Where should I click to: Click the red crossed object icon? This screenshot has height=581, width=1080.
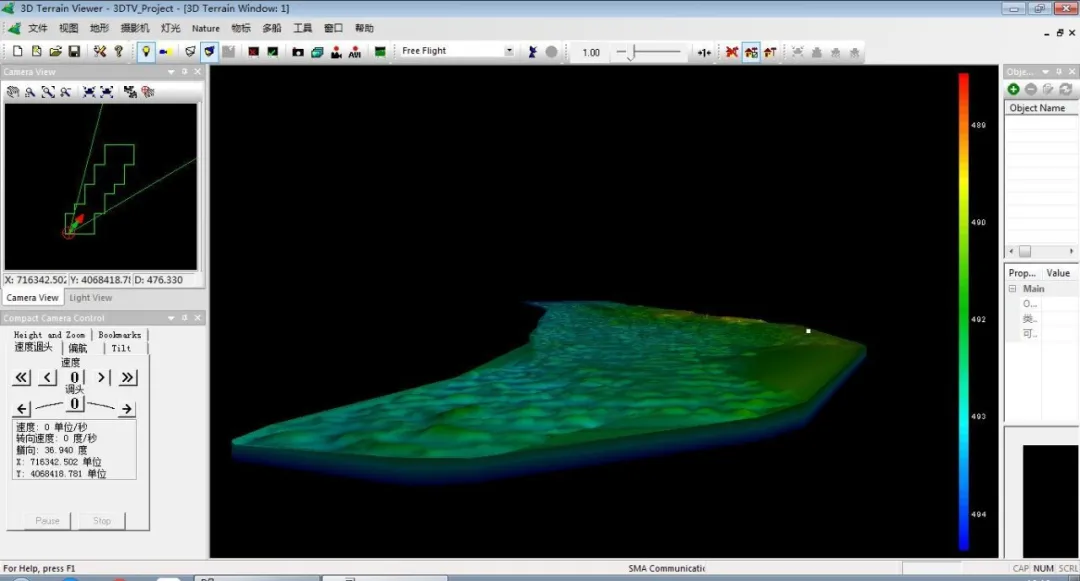[731, 52]
